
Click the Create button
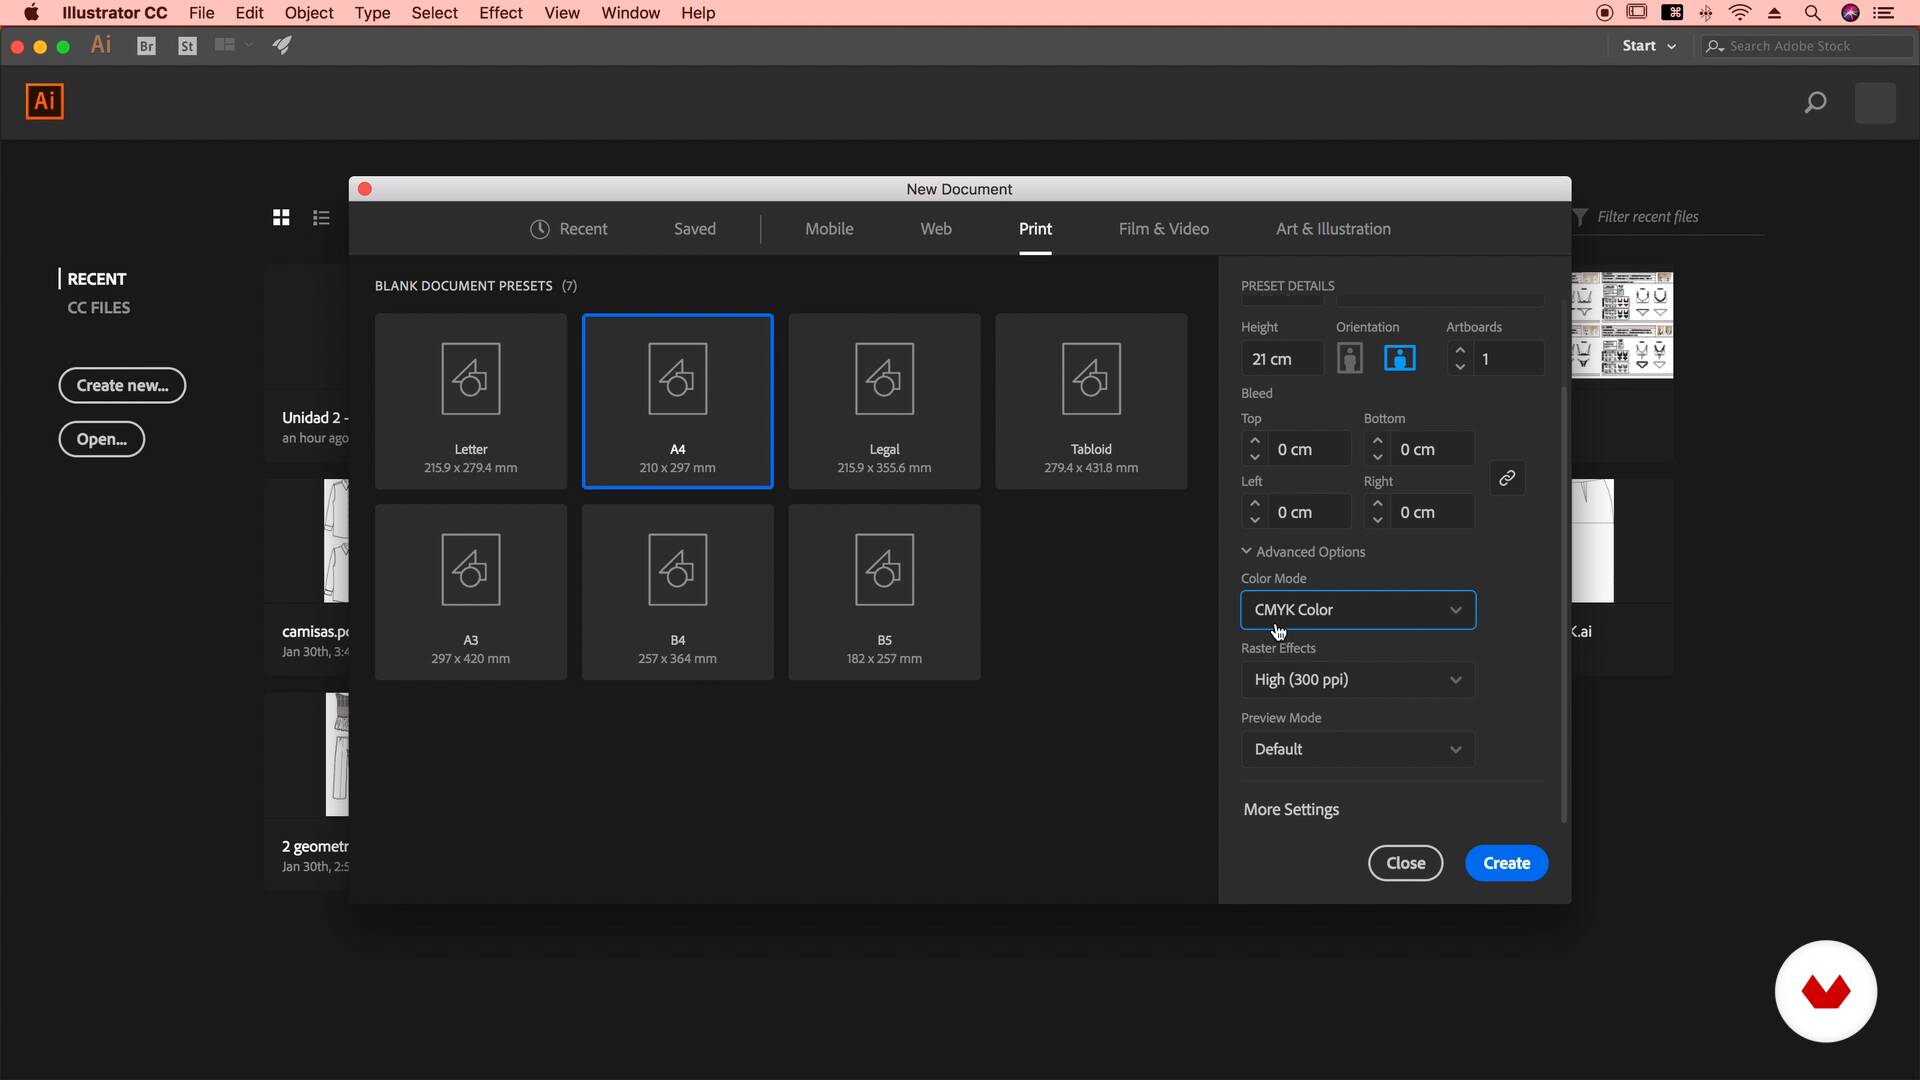click(x=1506, y=863)
